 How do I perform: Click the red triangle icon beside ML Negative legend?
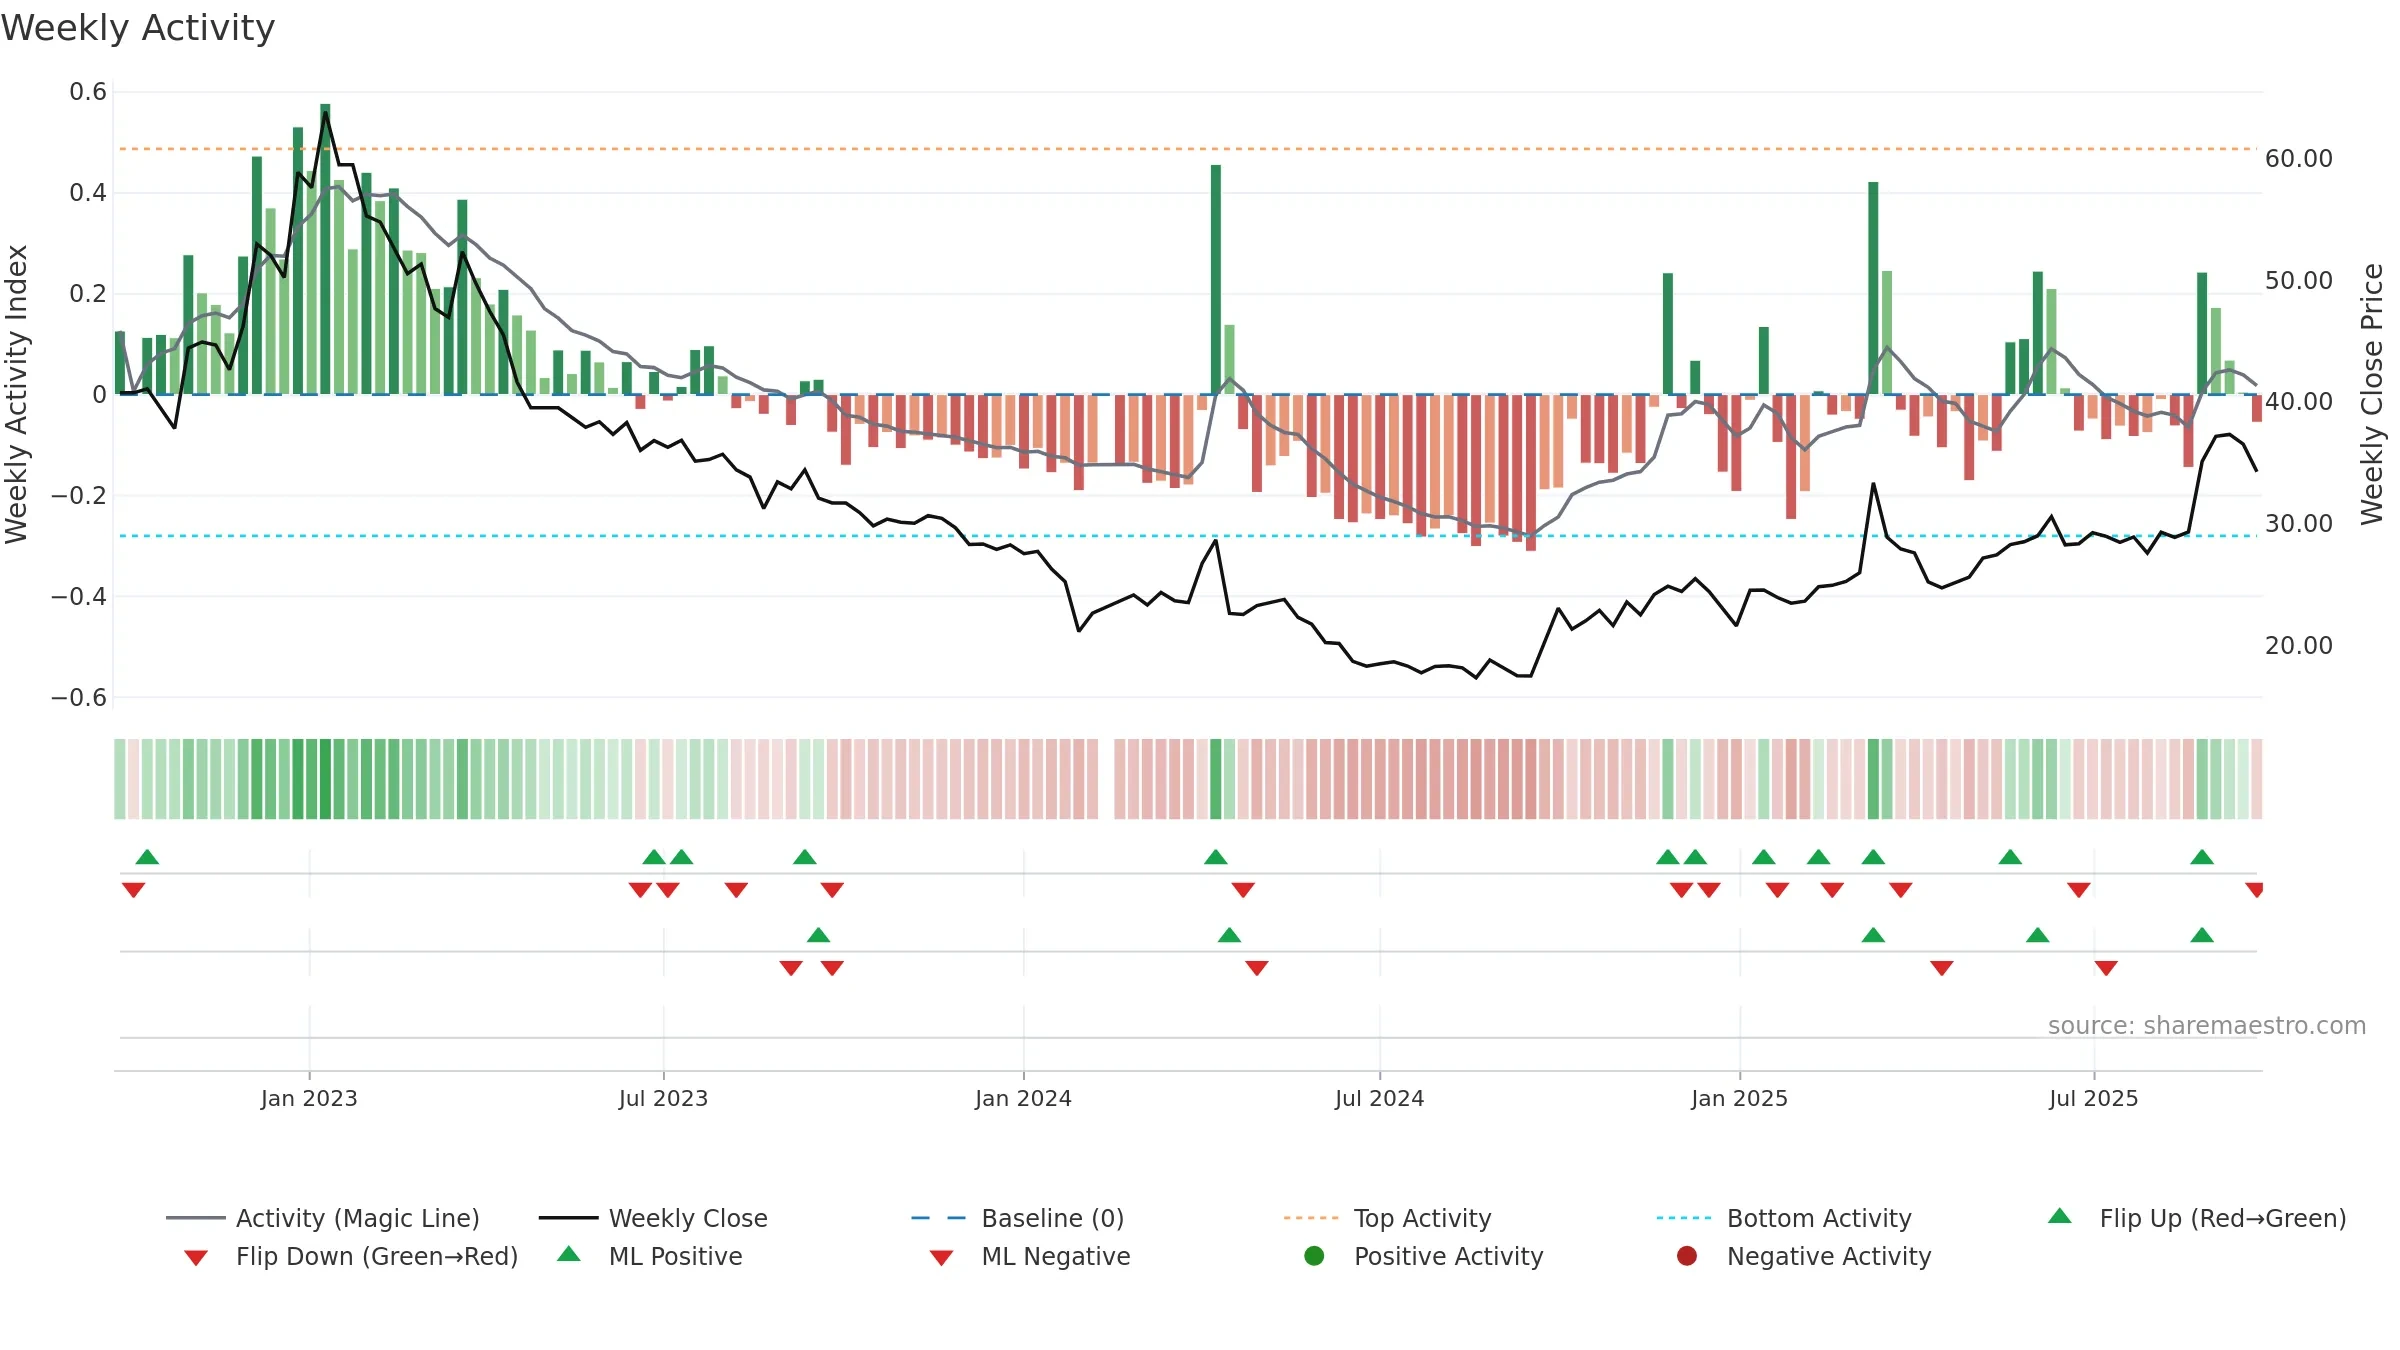[941, 1258]
